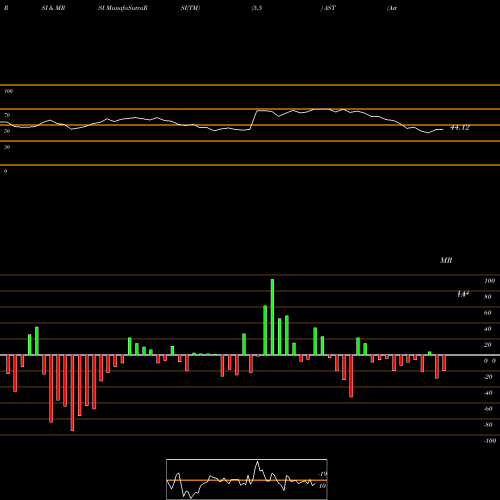500x500 pixels.
Task: Click the "(5,5" parameter text in header
Action: point(257,8)
